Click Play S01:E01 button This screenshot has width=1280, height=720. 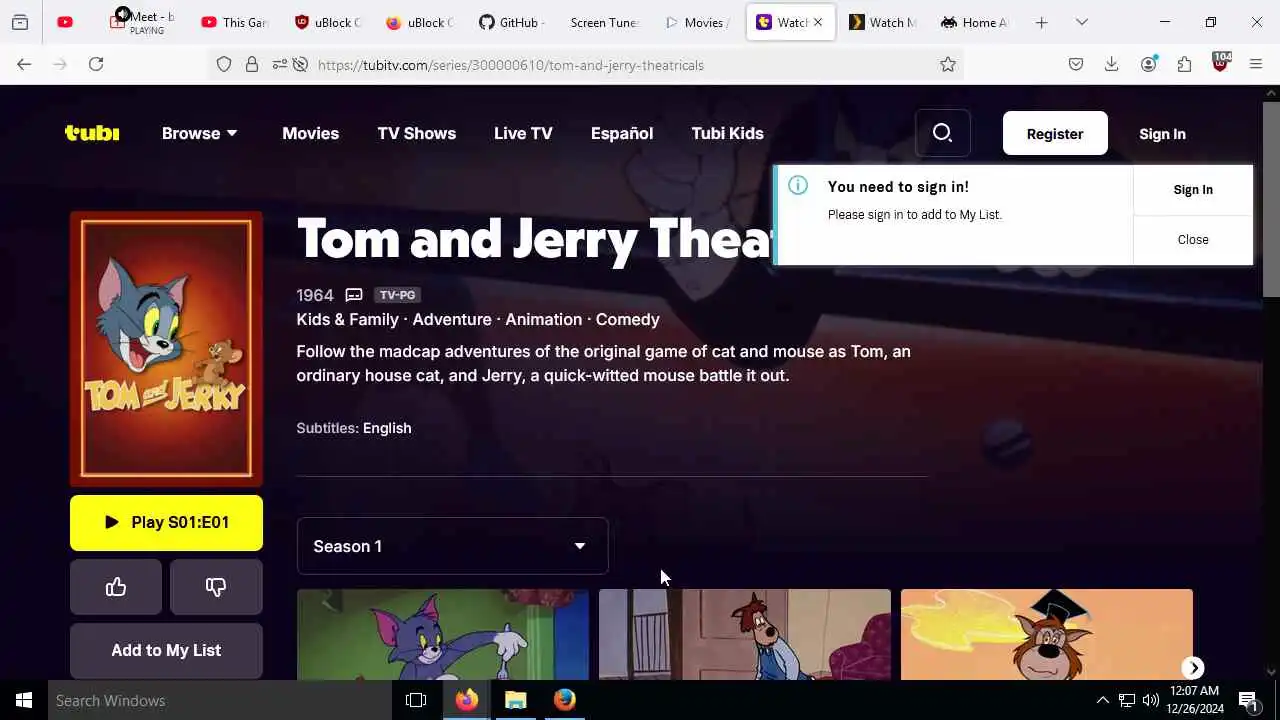tap(166, 522)
